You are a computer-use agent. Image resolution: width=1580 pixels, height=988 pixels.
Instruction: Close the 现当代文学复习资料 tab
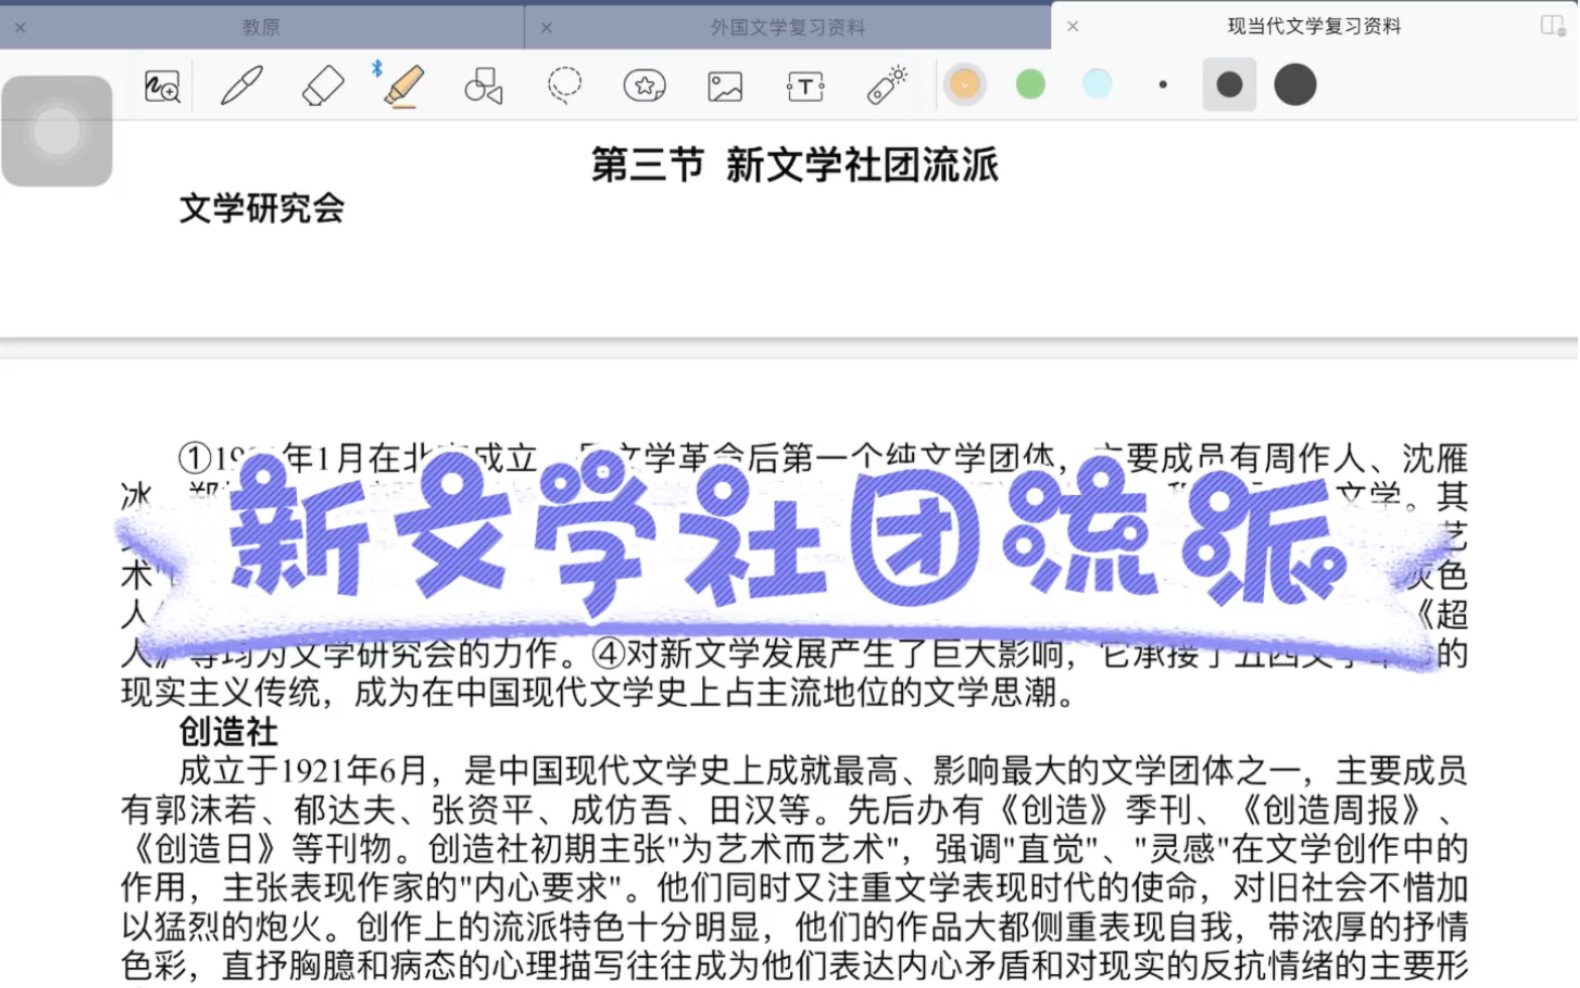[x=1072, y=27]
